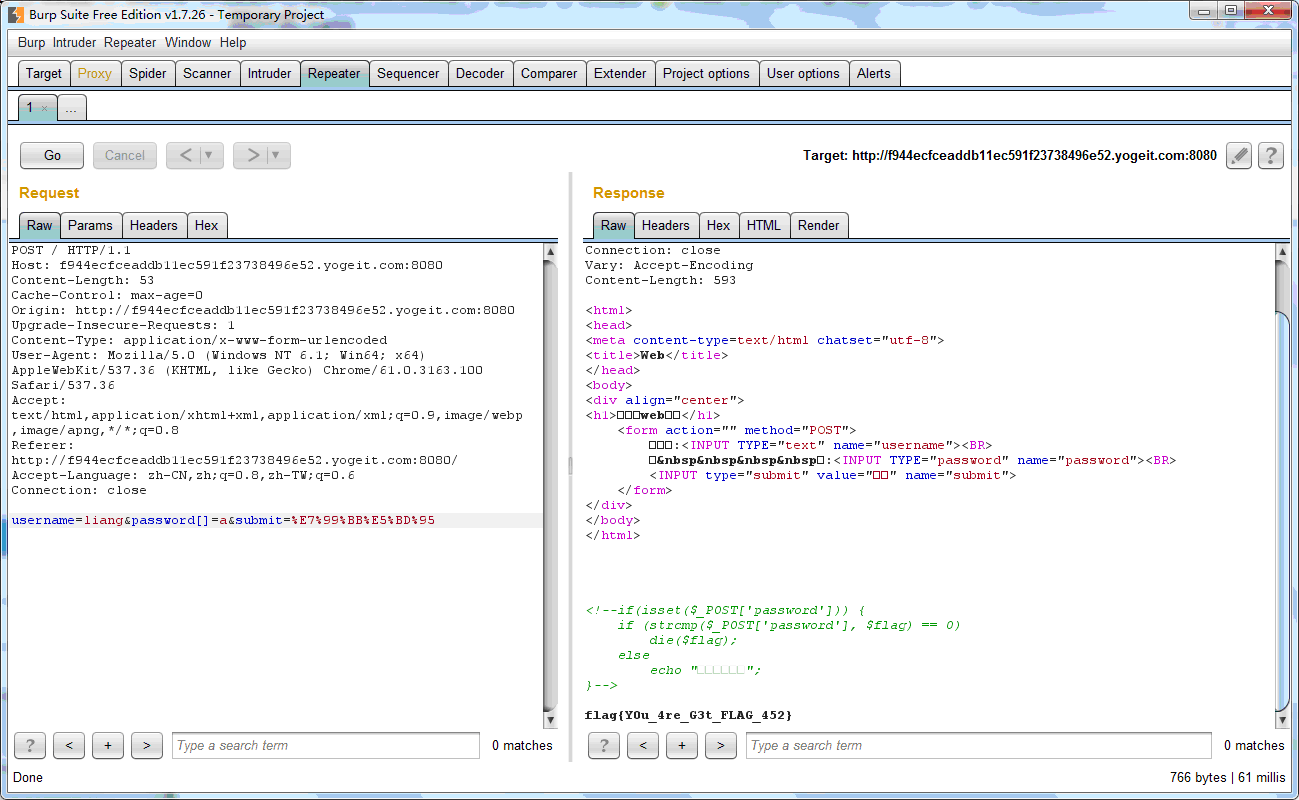Open help via the question mark next to target

(x=1270, y=155)
